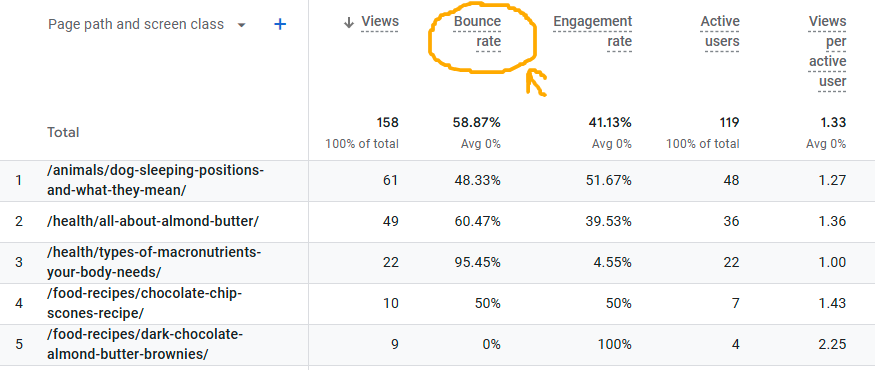This screenshot has width=875, height=370.
Task: Click active users 48 cell
Action: 731,180
